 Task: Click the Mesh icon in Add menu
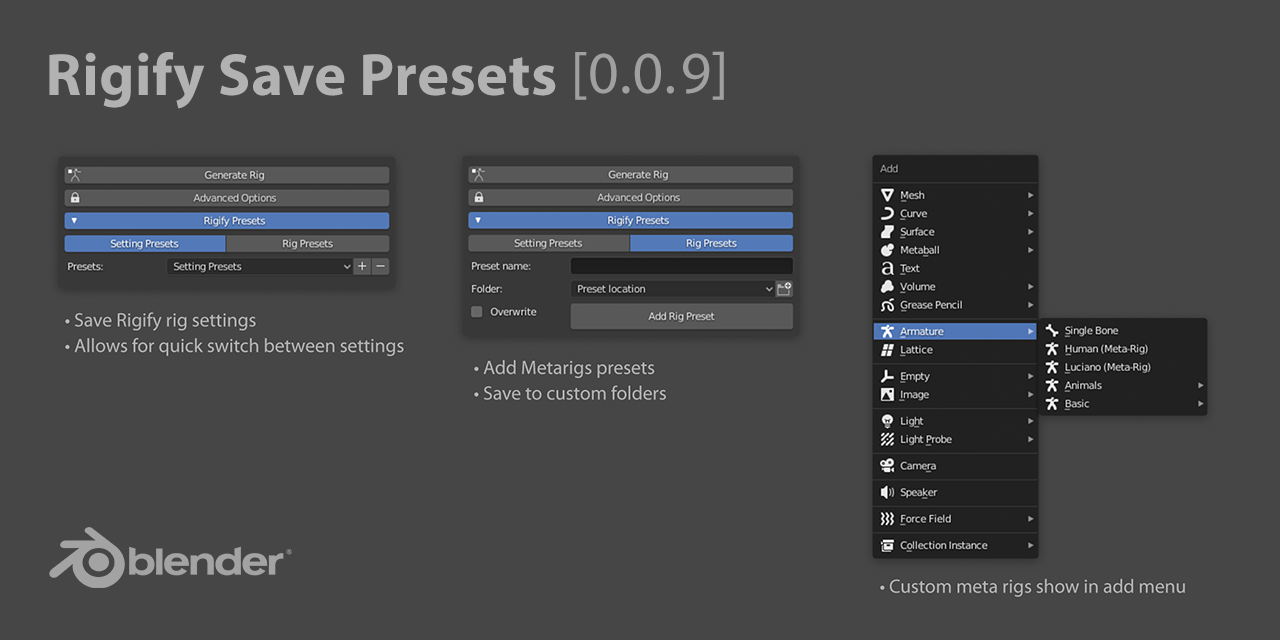[x=887, y=195]
